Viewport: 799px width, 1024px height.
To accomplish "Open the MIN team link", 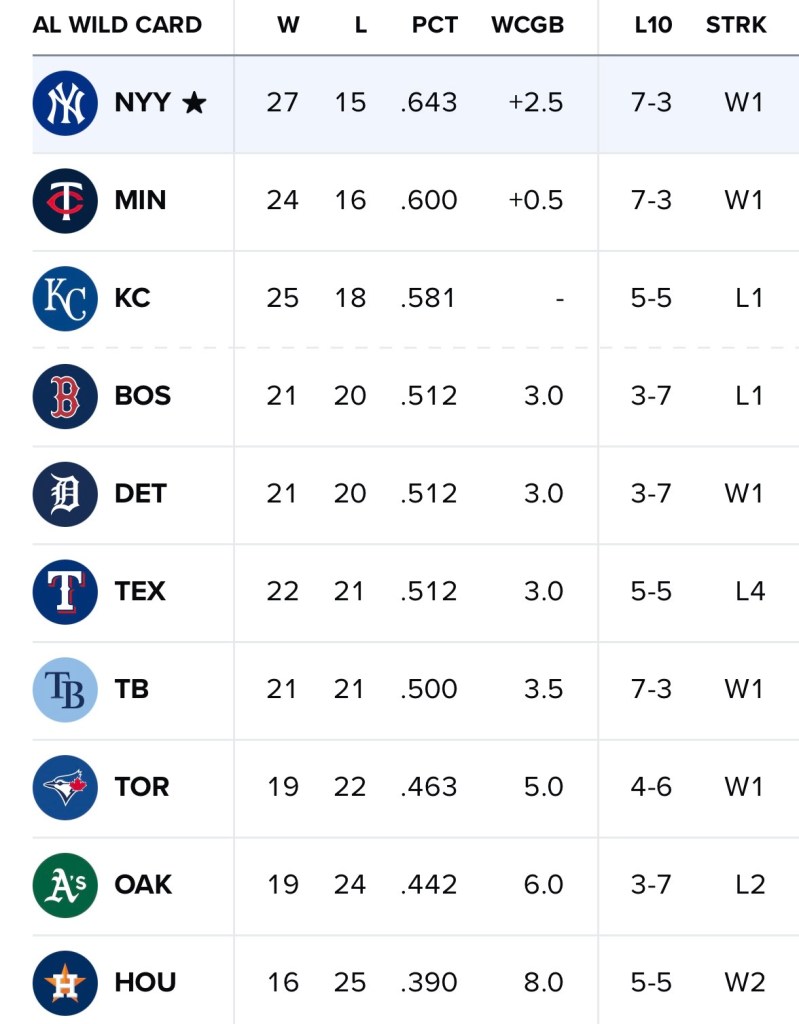I will [x=140, y=201].
